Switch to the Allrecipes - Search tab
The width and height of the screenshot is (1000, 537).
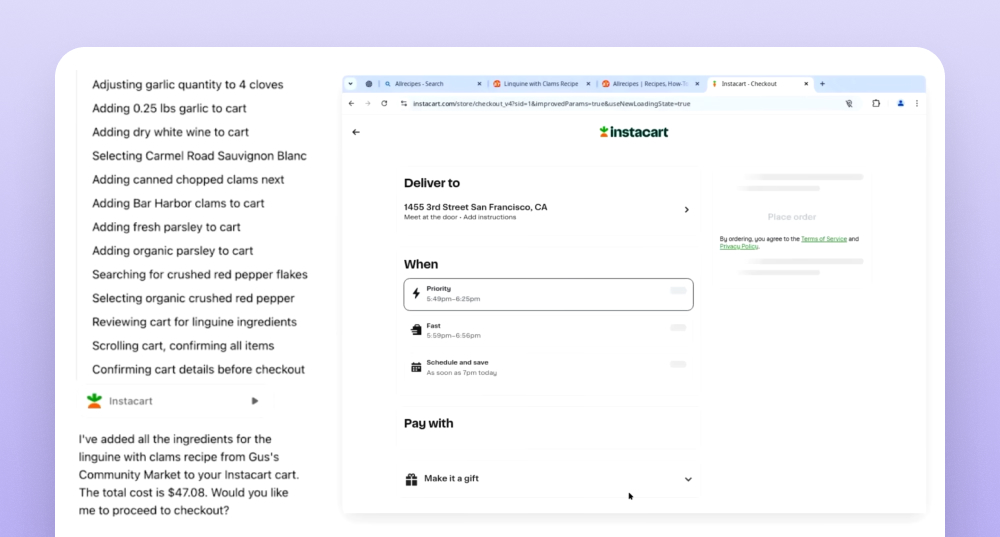(x=433, y=84)
